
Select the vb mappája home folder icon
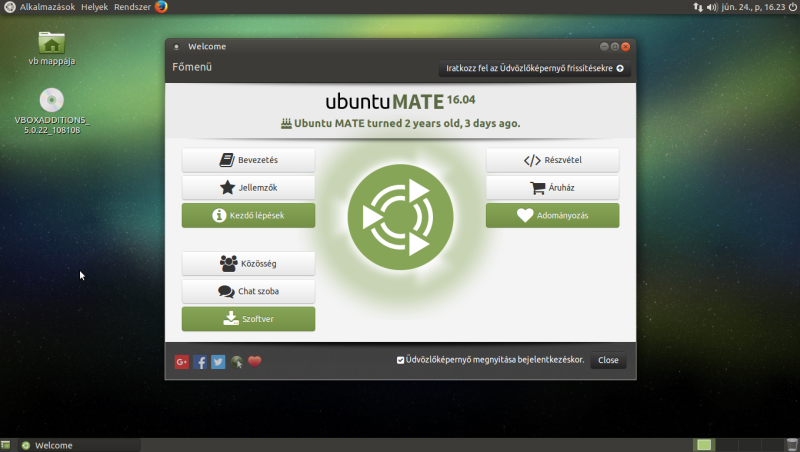point(52,48)
